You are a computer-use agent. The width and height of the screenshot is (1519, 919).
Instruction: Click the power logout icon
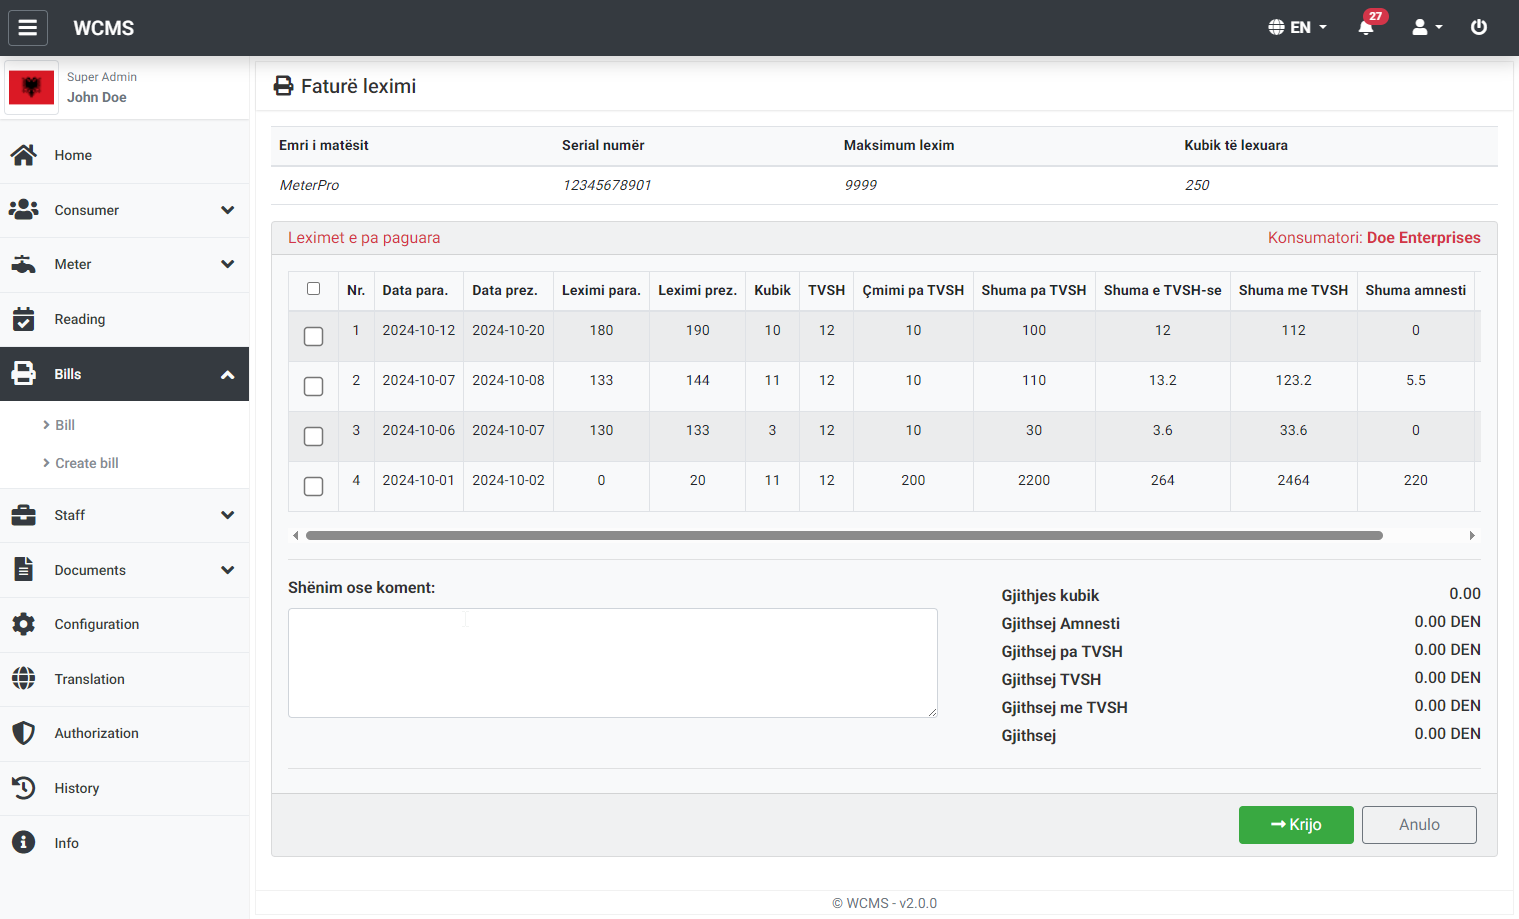(1479, 28)
